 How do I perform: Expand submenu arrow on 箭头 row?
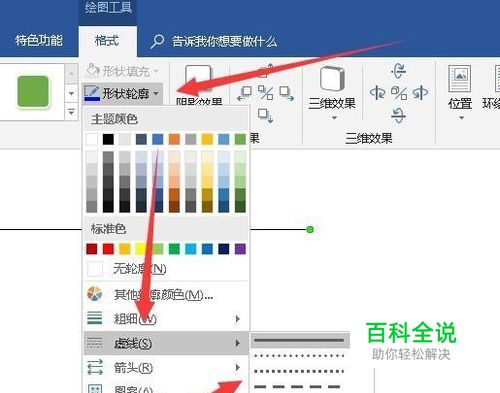(x=237, y=367)
